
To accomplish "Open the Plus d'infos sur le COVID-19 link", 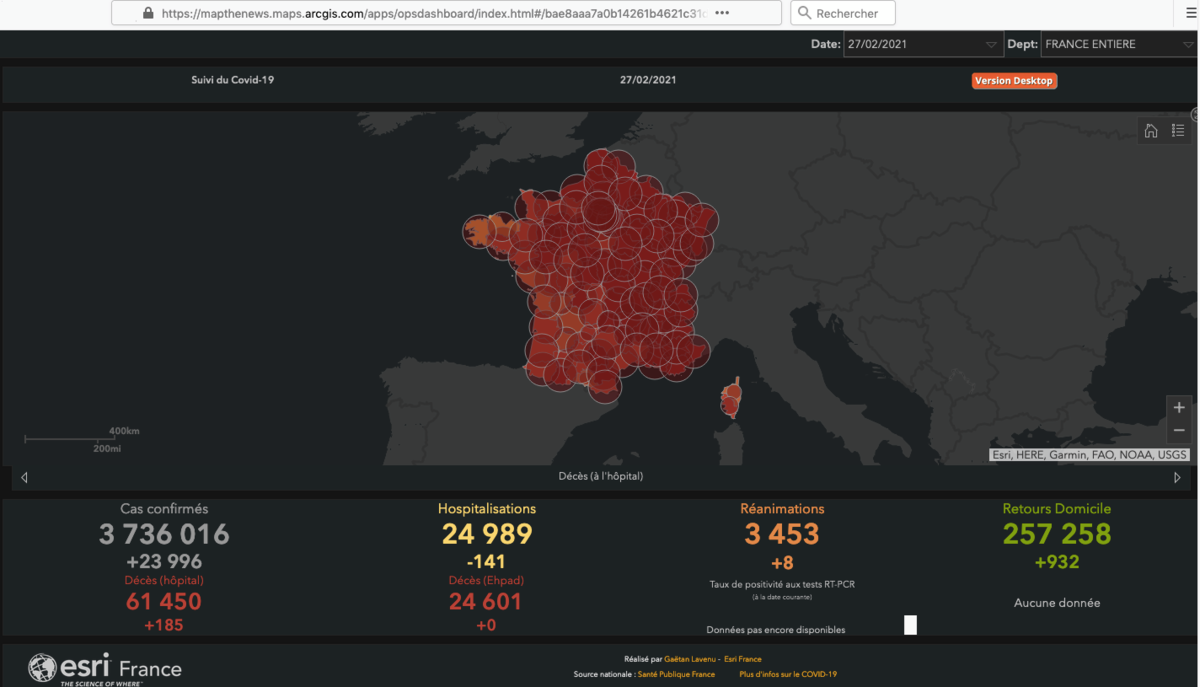I will pyautogui.click(x=788, y=675).
